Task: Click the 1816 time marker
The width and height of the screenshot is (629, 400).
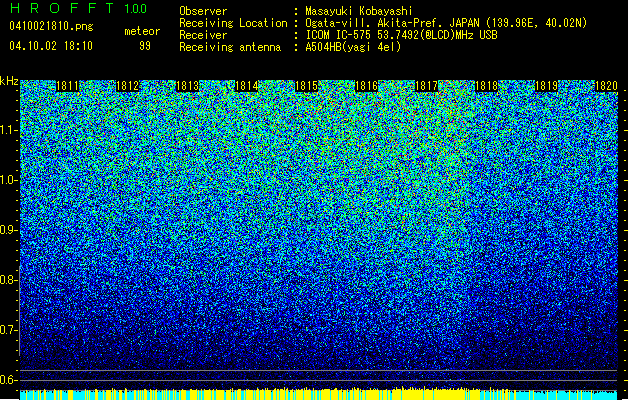Action: 366,86
